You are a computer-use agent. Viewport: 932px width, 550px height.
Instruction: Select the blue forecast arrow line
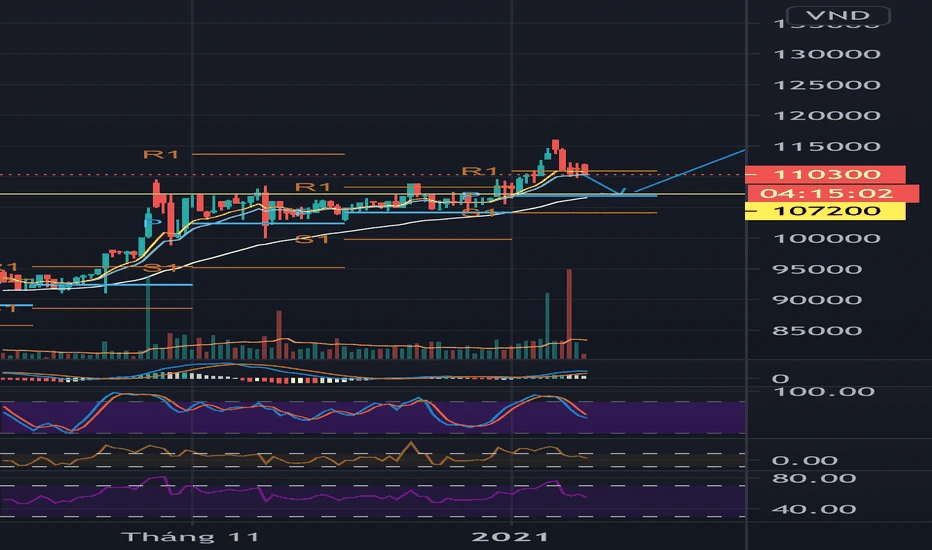click(690, 170)
